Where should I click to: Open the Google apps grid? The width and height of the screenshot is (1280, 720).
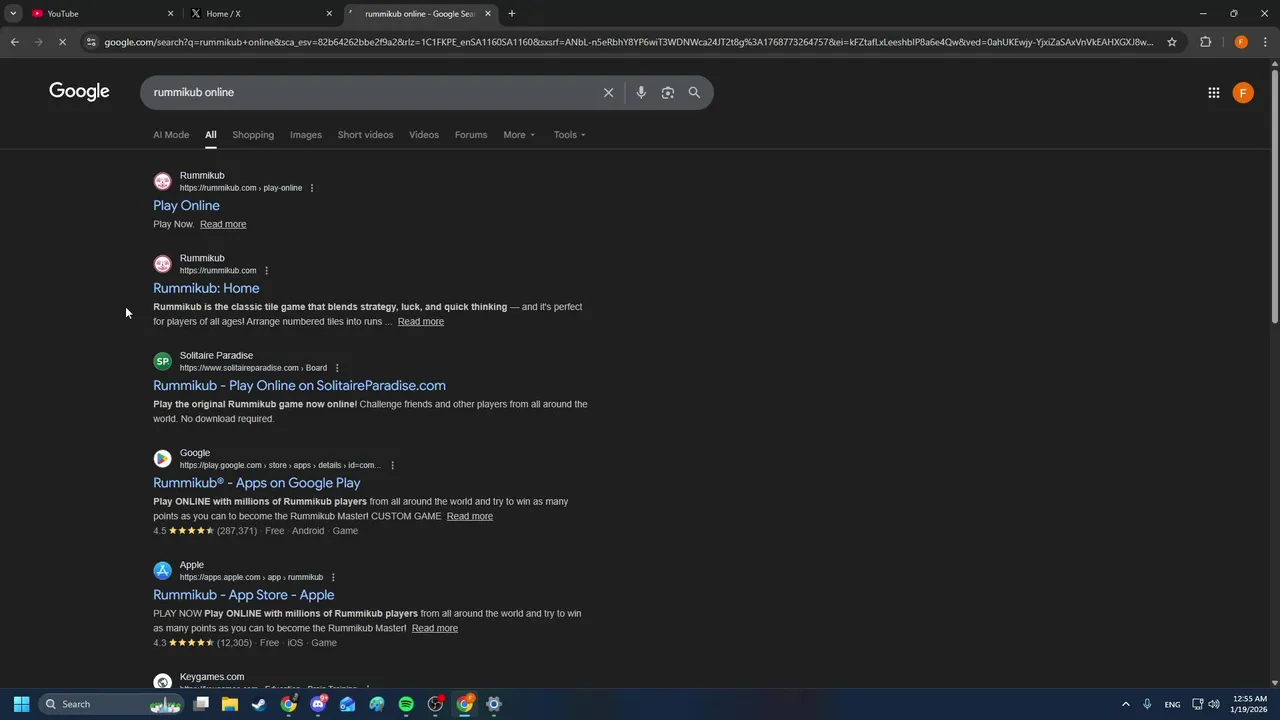pos(1213,93)
